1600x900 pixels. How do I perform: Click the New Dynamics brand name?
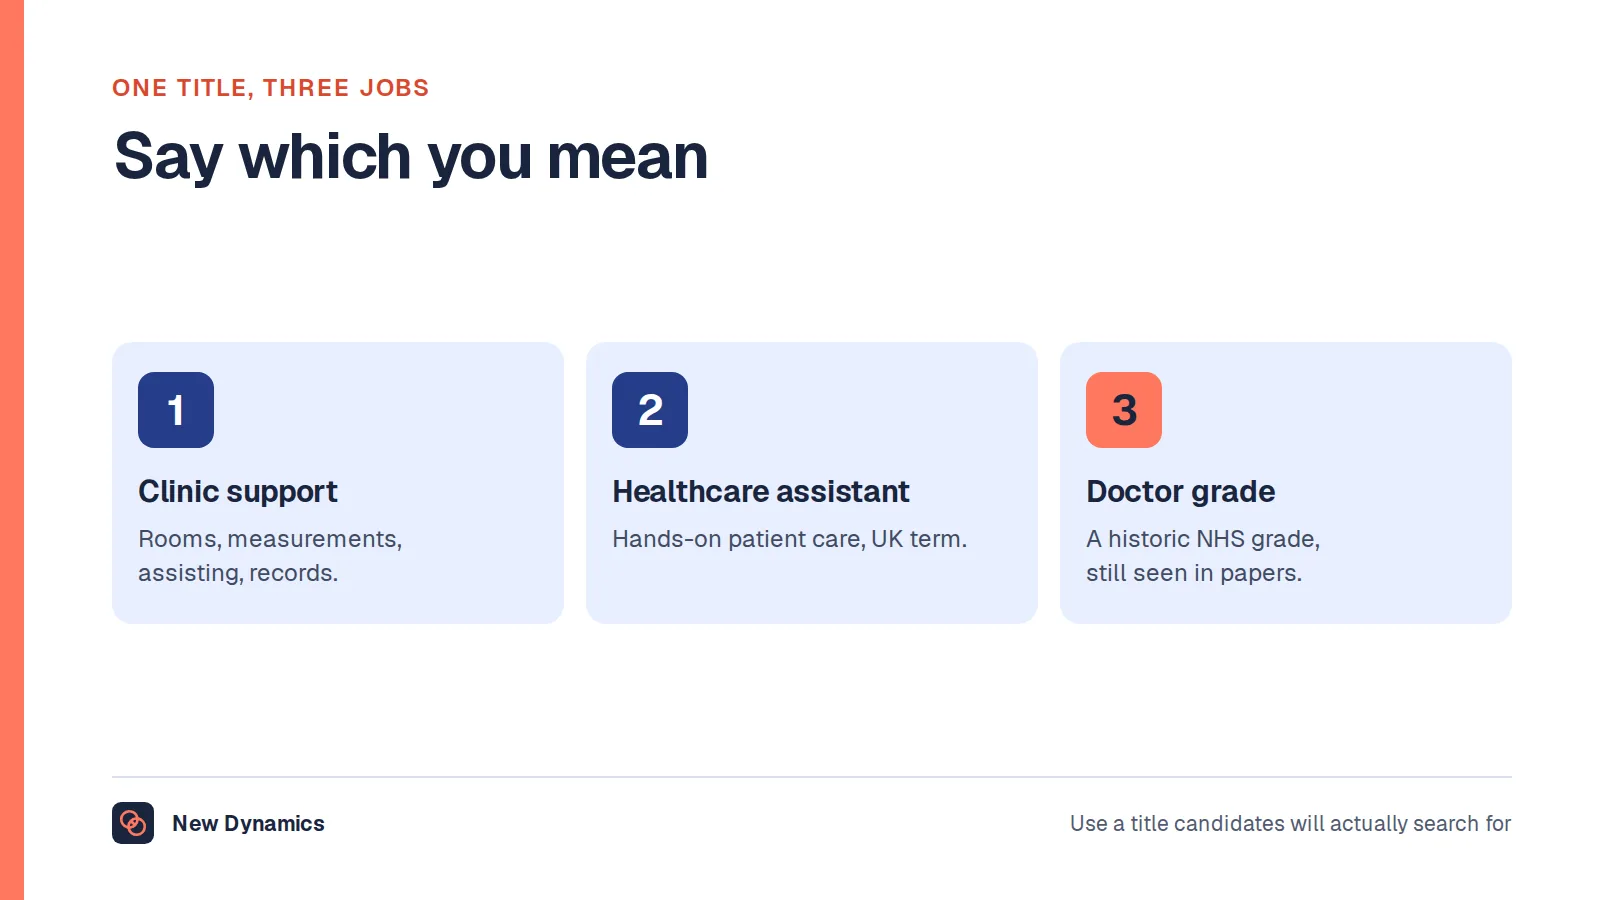click(248, 823)
